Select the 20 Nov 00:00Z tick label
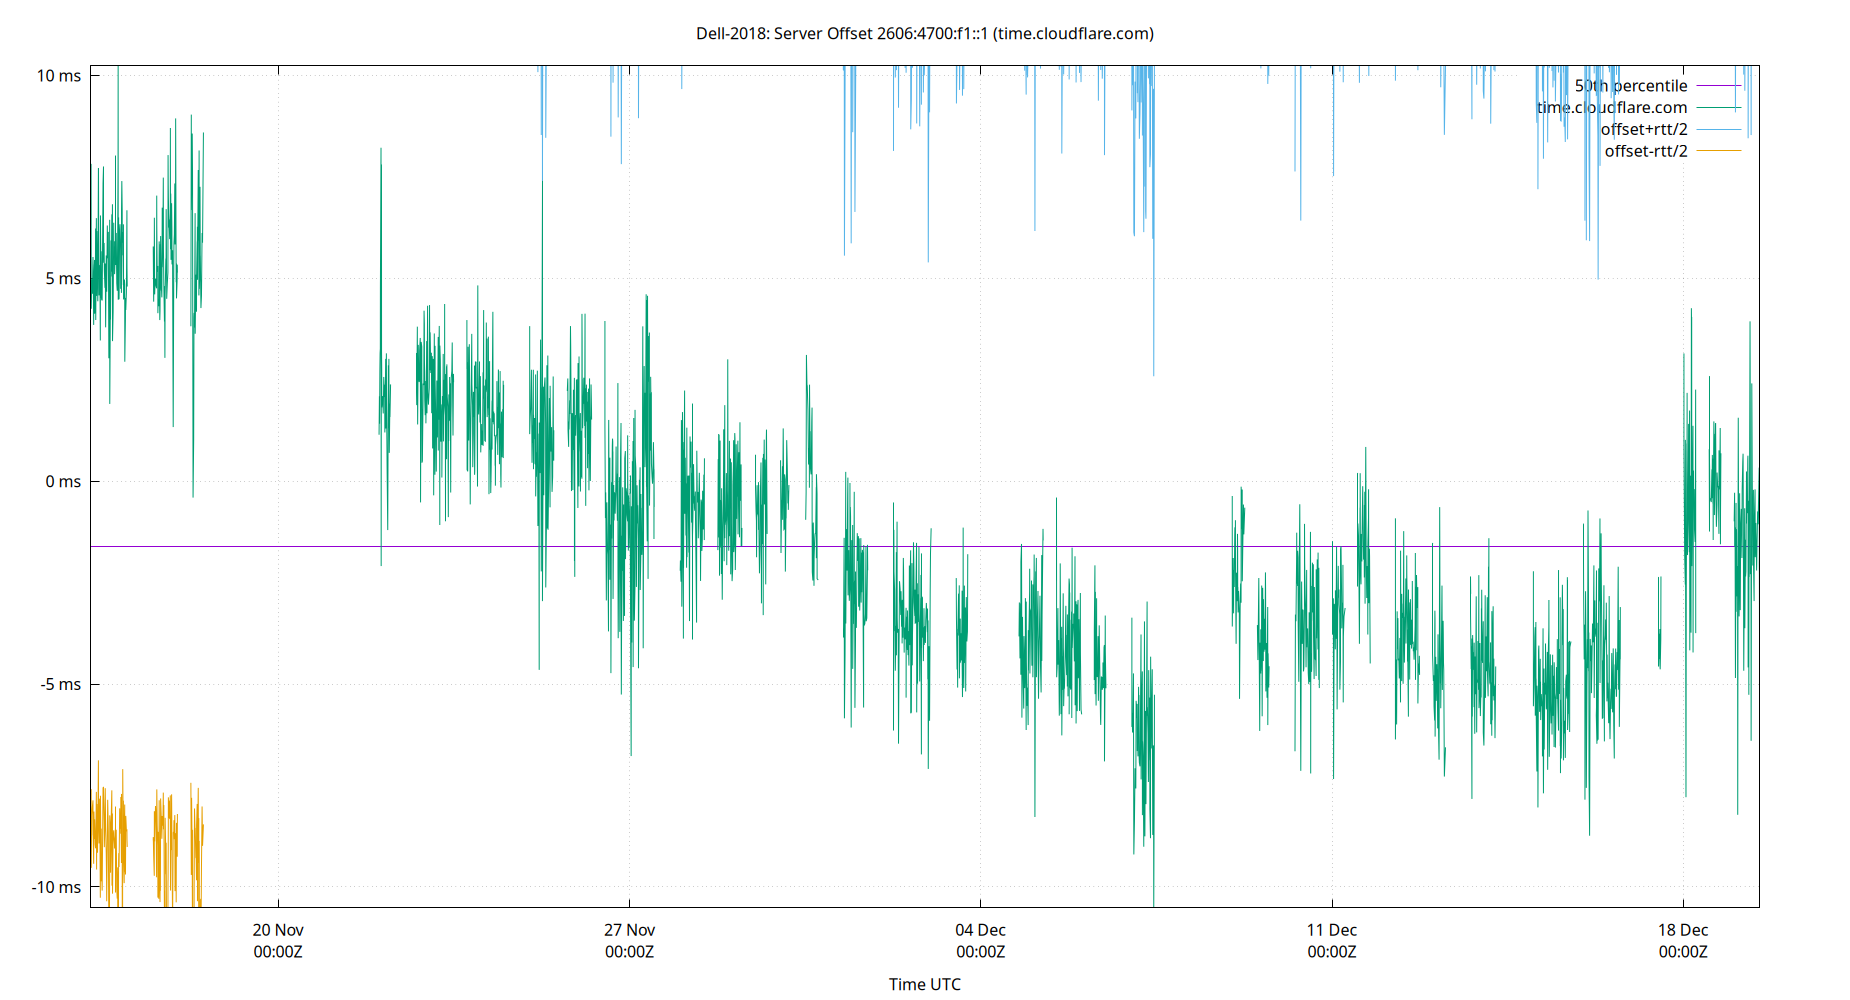The width and height of the screenshot is (1850, 1000). point(276,940)
